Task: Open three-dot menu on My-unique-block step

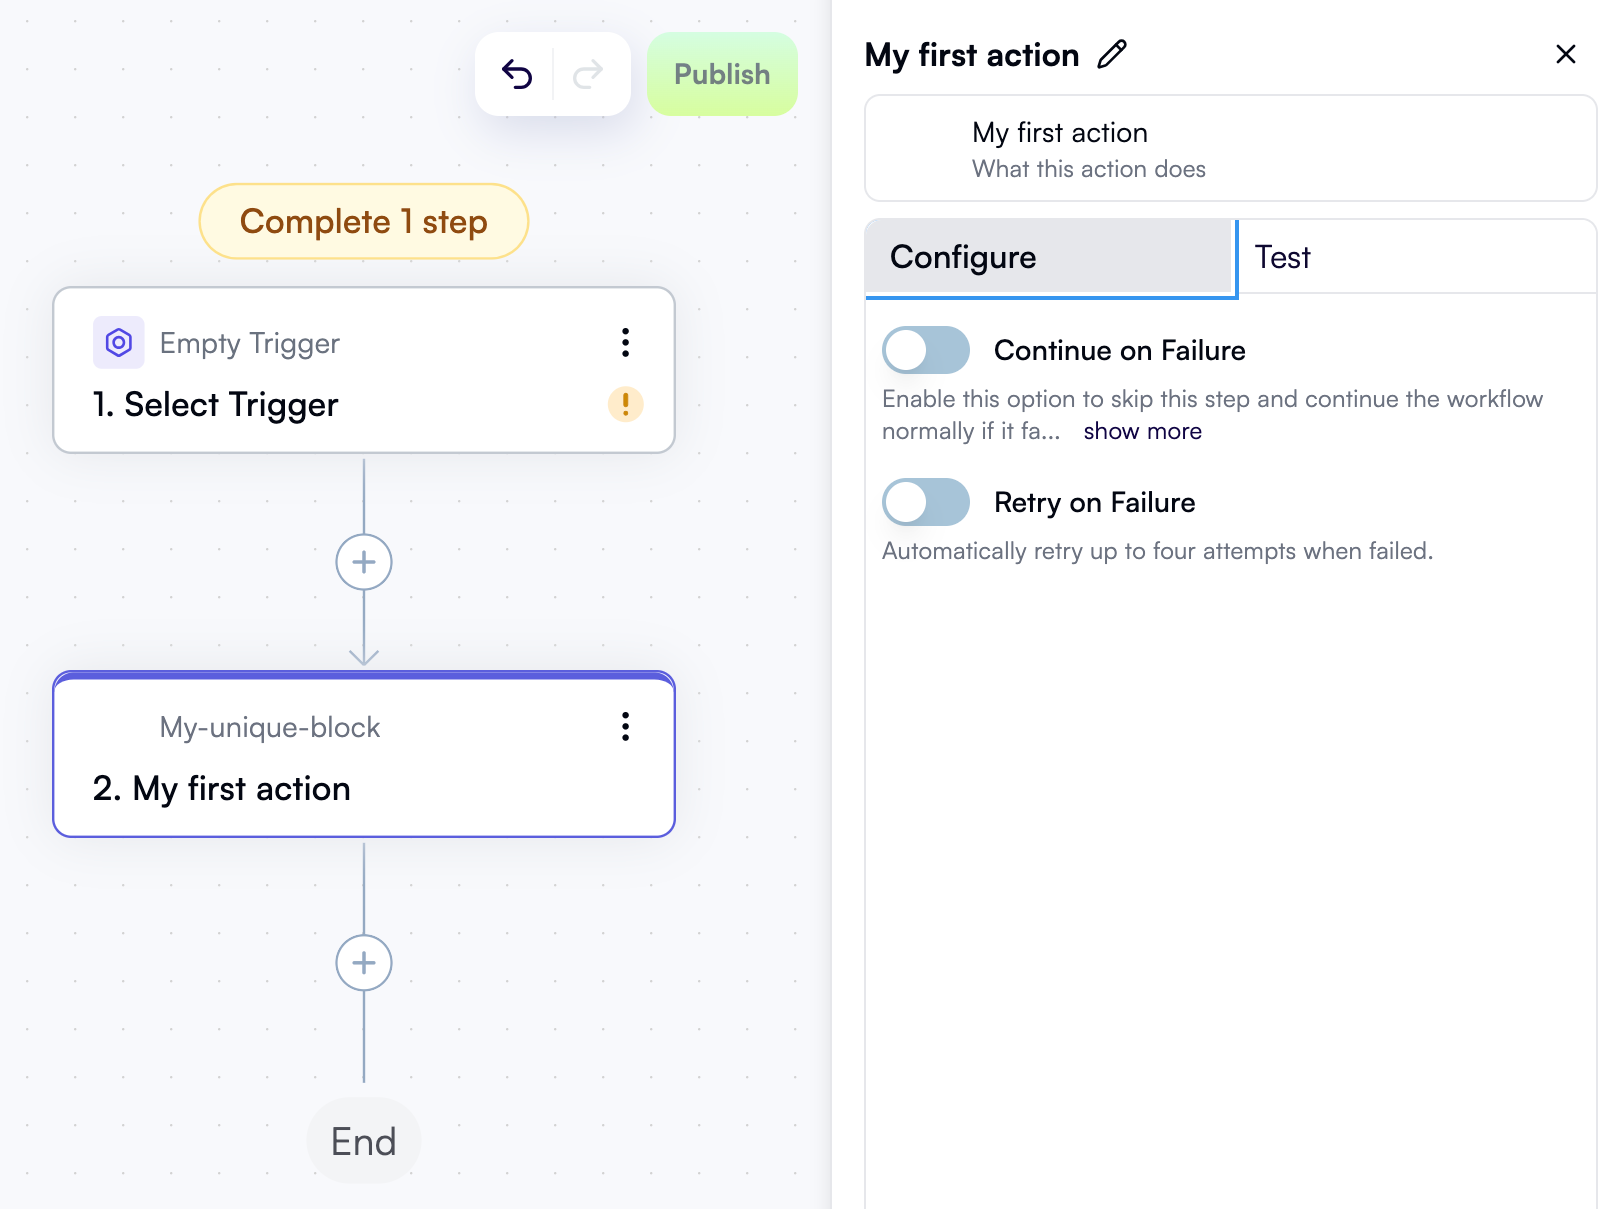Action: click(625, 726)
